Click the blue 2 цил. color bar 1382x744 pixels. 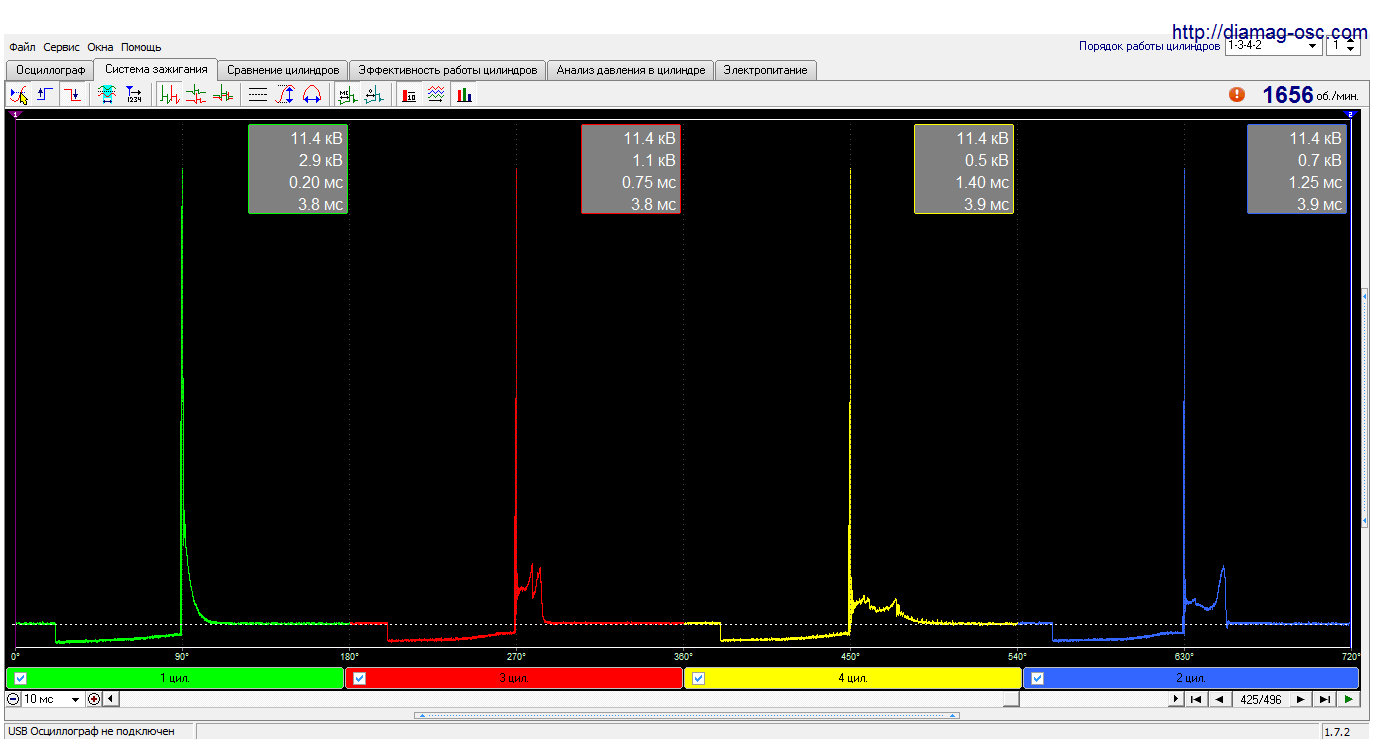point(1191,678)
